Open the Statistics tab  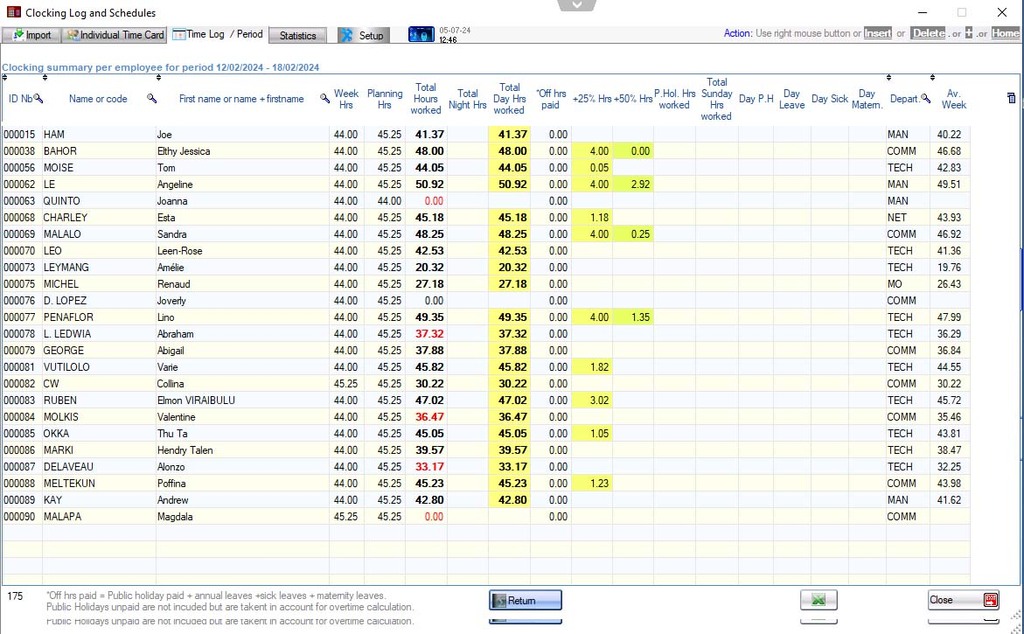click(297, 35)
